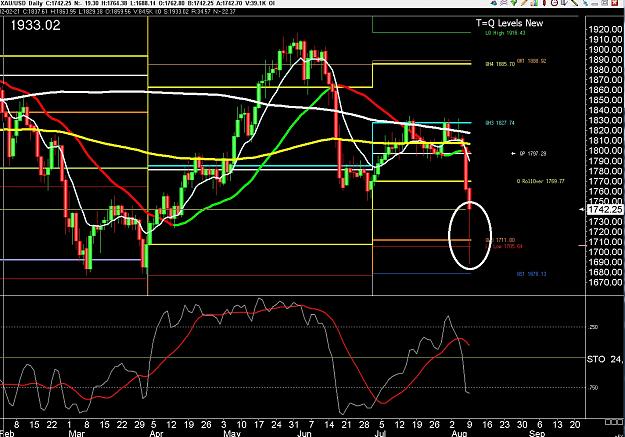Click the SP 1797.28 level label

tap(533, 154)
